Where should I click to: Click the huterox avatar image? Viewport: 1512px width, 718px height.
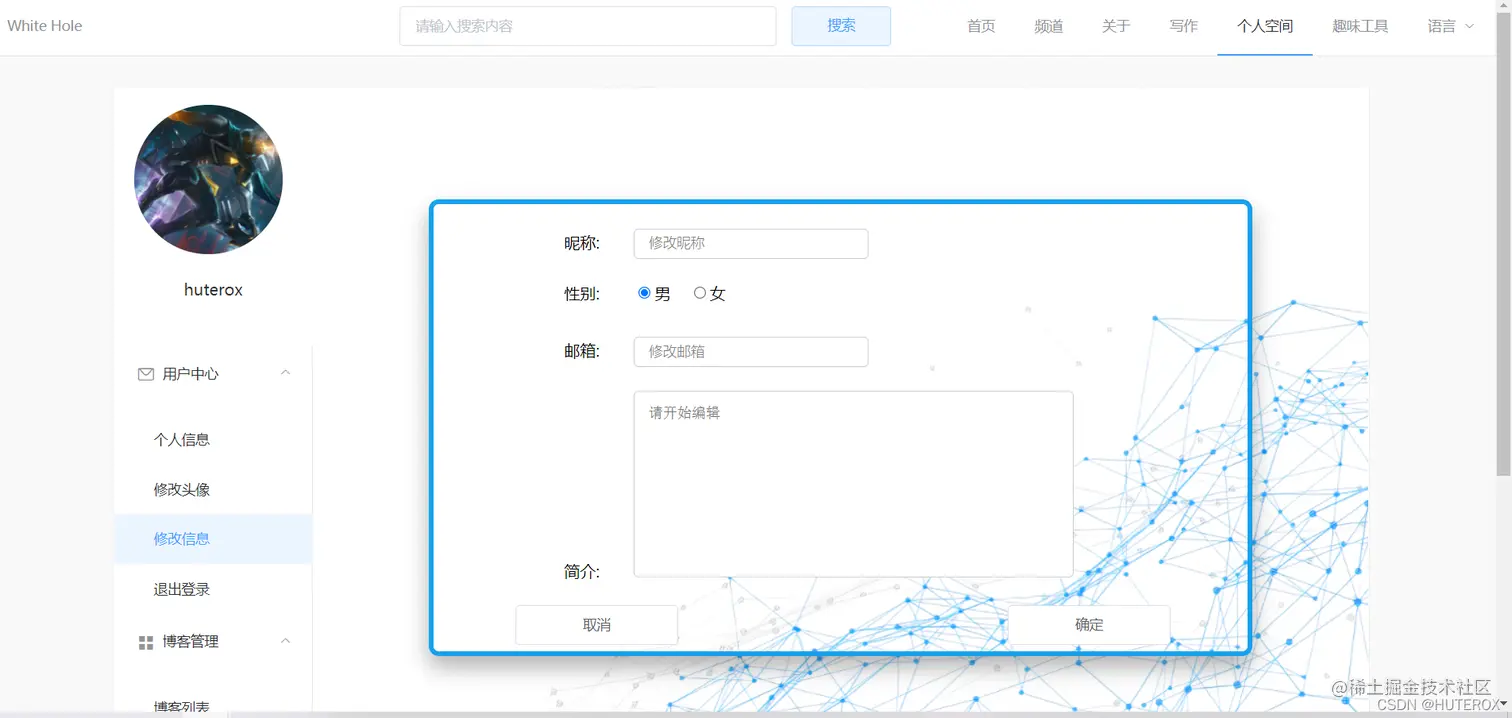click(208, 179)
